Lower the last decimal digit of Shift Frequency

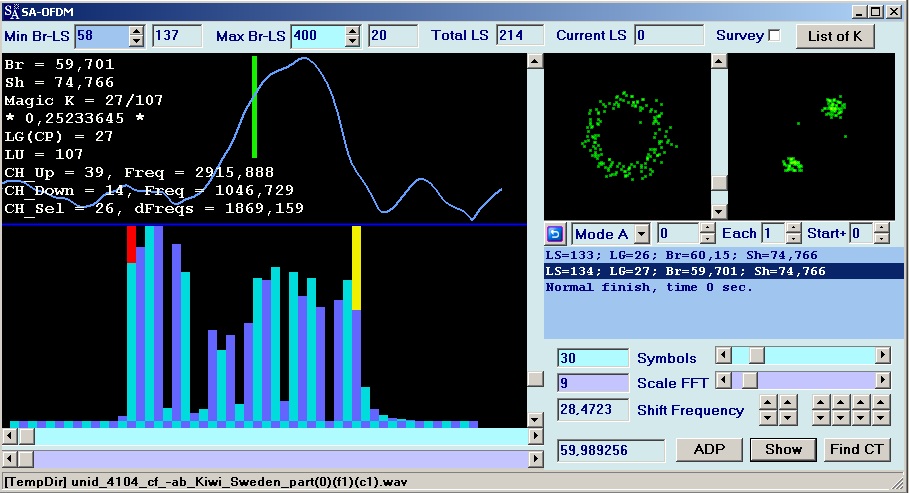tap(881, 418)
